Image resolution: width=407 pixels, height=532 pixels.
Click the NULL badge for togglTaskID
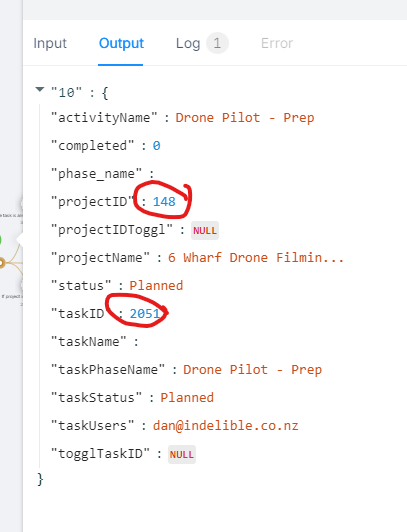pyautogui.click(x=182, y=454)
